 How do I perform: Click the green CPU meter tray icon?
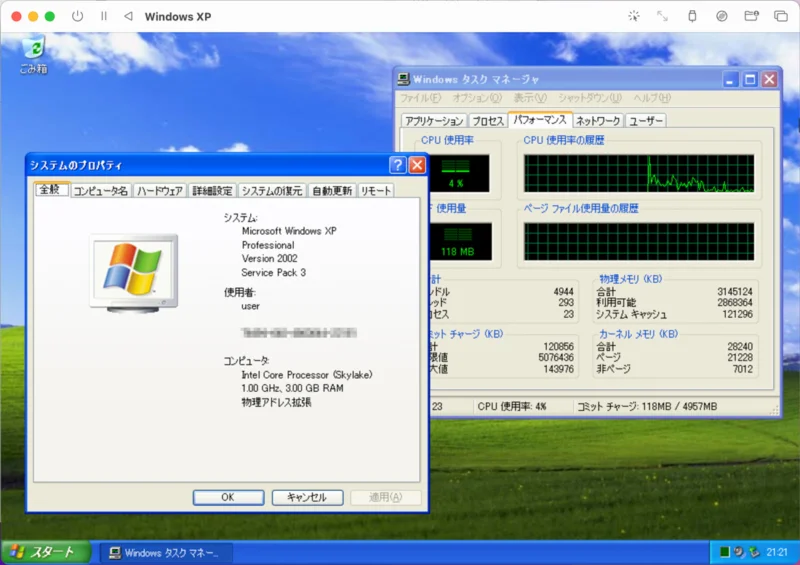click(724, 552)
